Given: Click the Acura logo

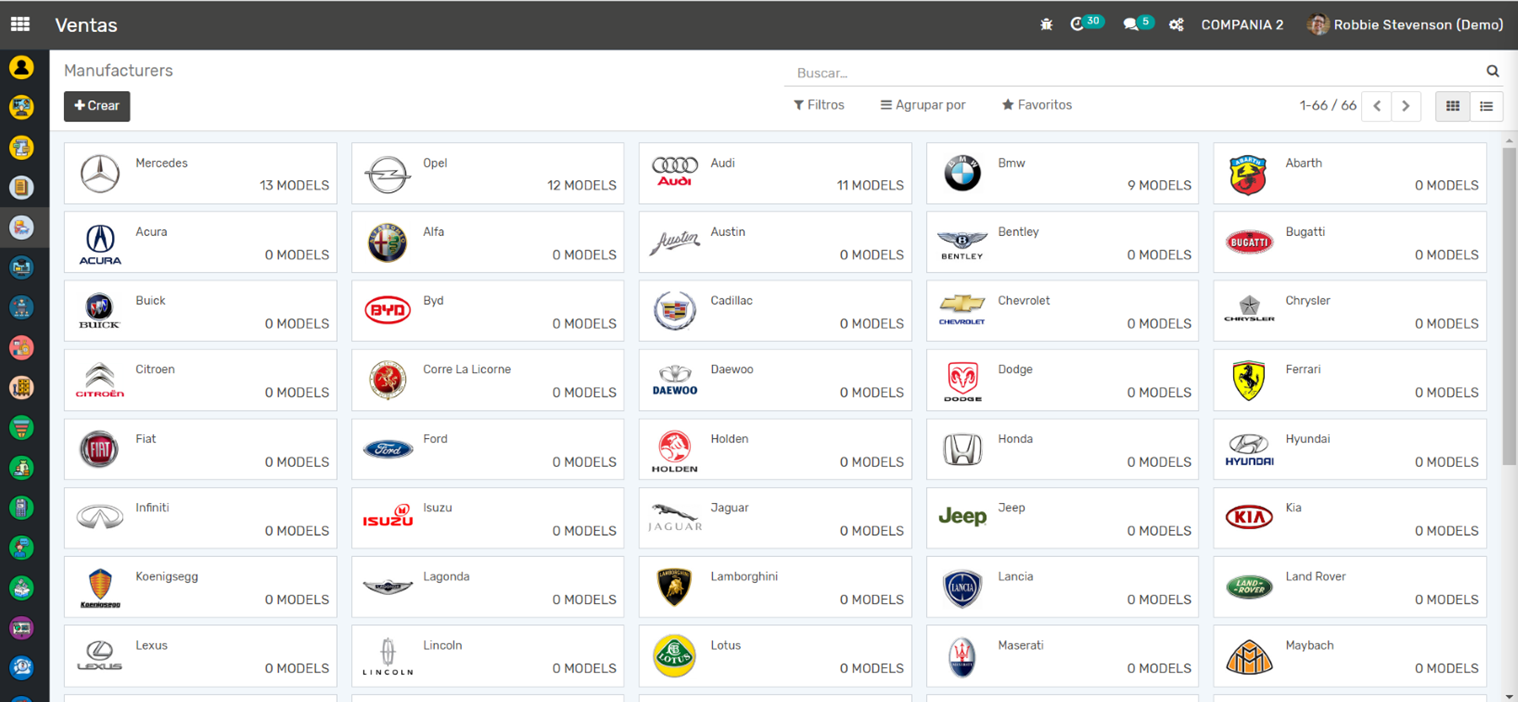Looking at the screenshot, I should pos(100,244).
